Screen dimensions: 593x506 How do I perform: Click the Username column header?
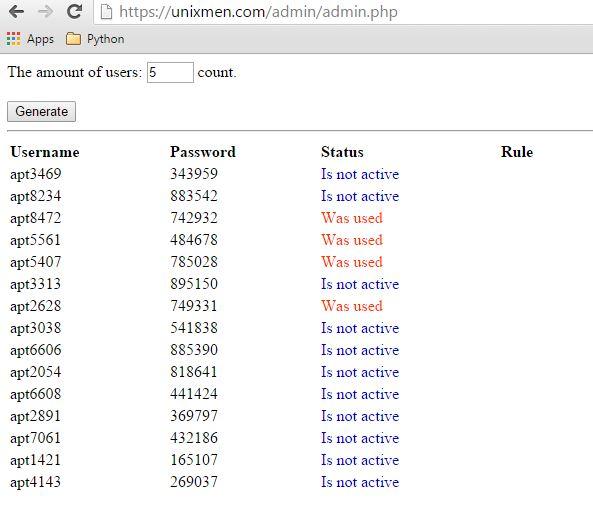(x=45, y=152)
